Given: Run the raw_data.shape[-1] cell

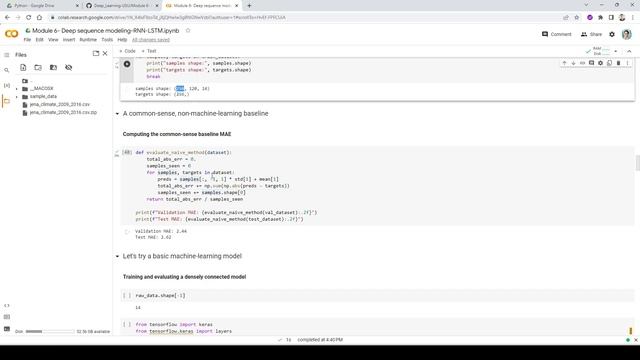Looking at the screenshot, I should pos(127,296).
